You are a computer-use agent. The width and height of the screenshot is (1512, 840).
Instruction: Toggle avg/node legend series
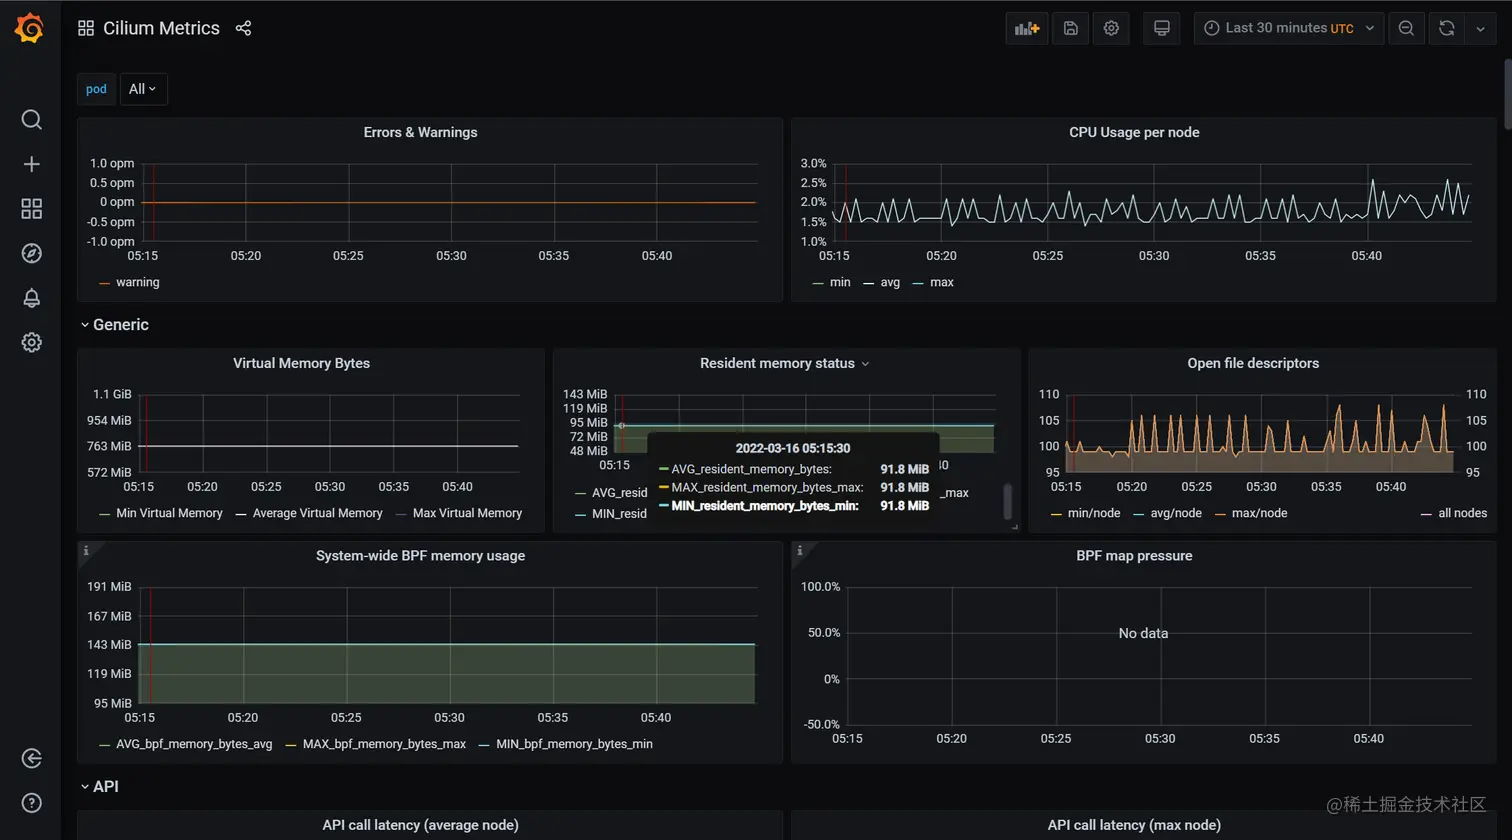coord(1176,513)
